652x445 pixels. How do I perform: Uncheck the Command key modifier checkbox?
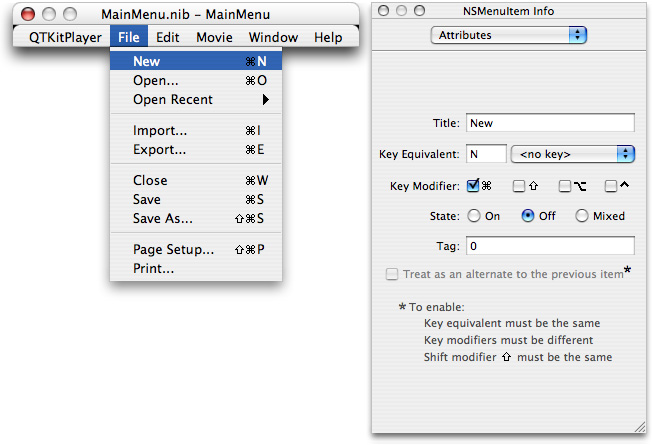pyautogui.click(x=473, y=185)
